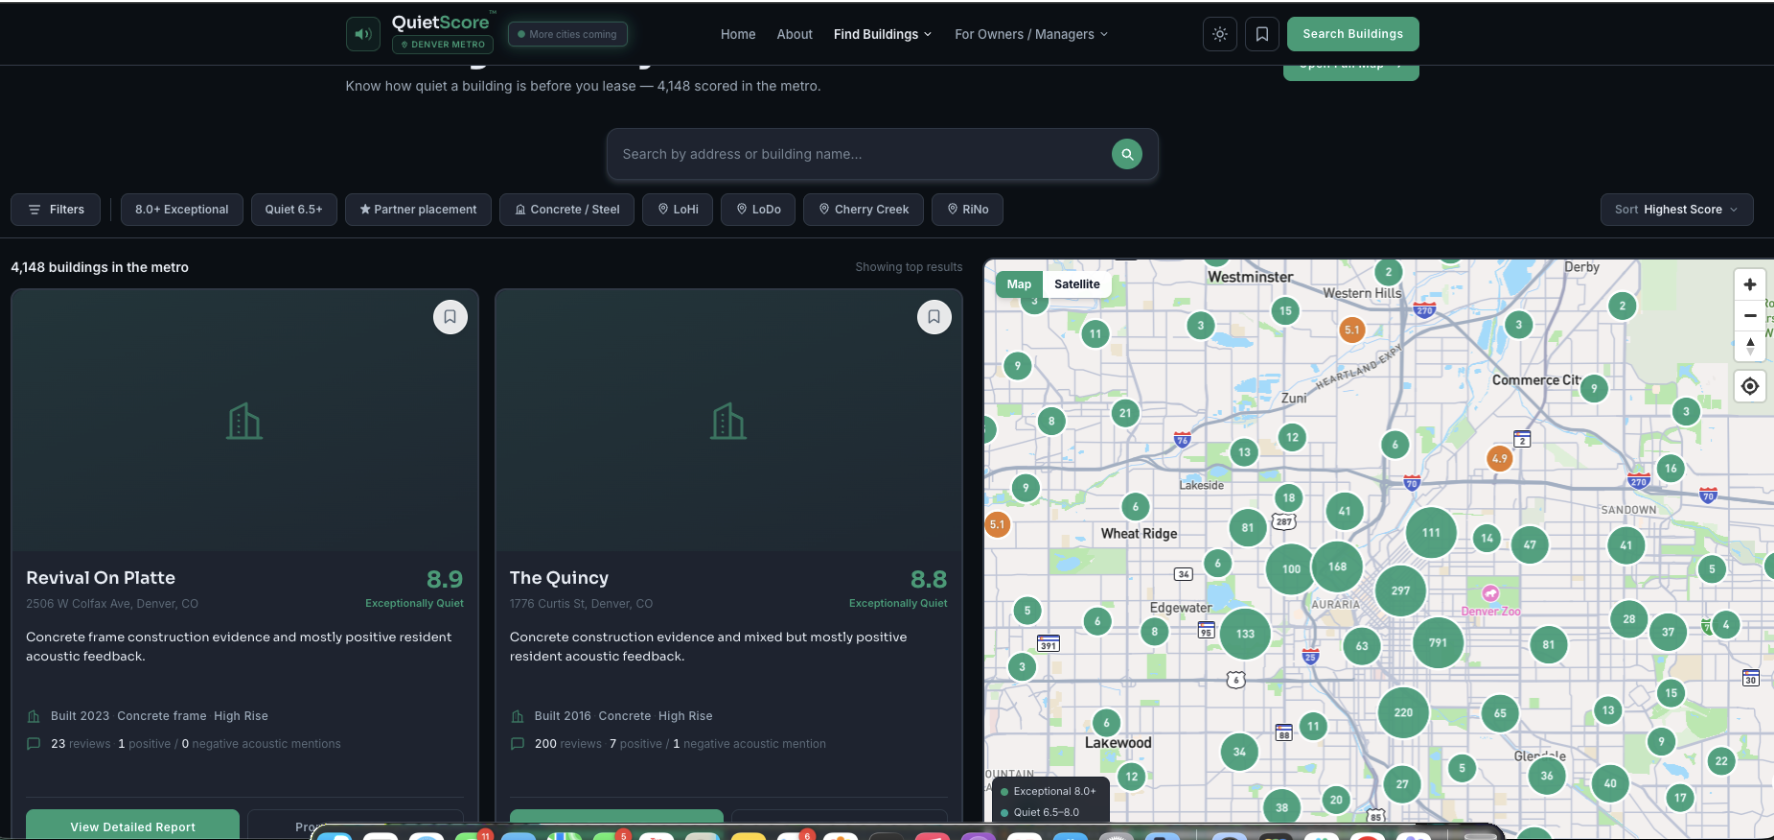Image resolution: width=1774 pixels, height=840 pixels.
Task: Open the 297 buildings map cluster
Action: click(1401, 591)
